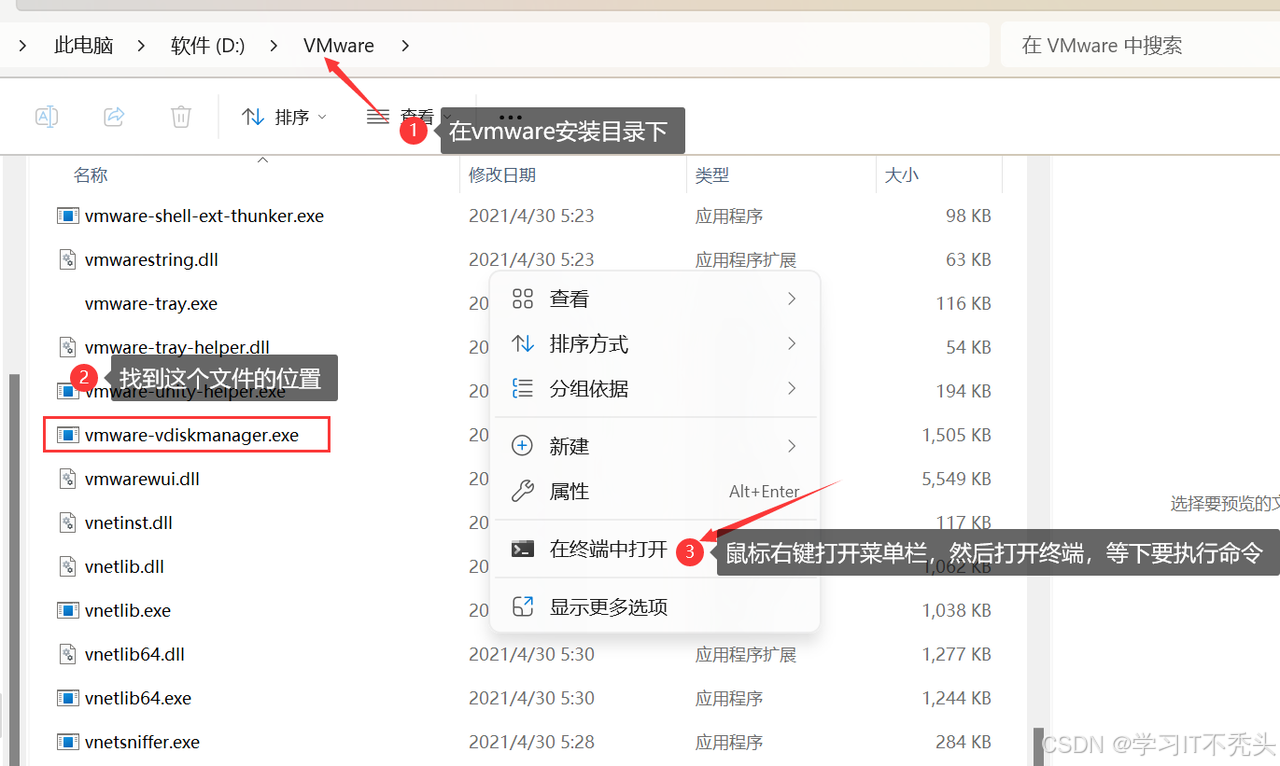Select file vnetlib64.exe
This screenshot has width=1280, height=766.
[x=138, y=698]
